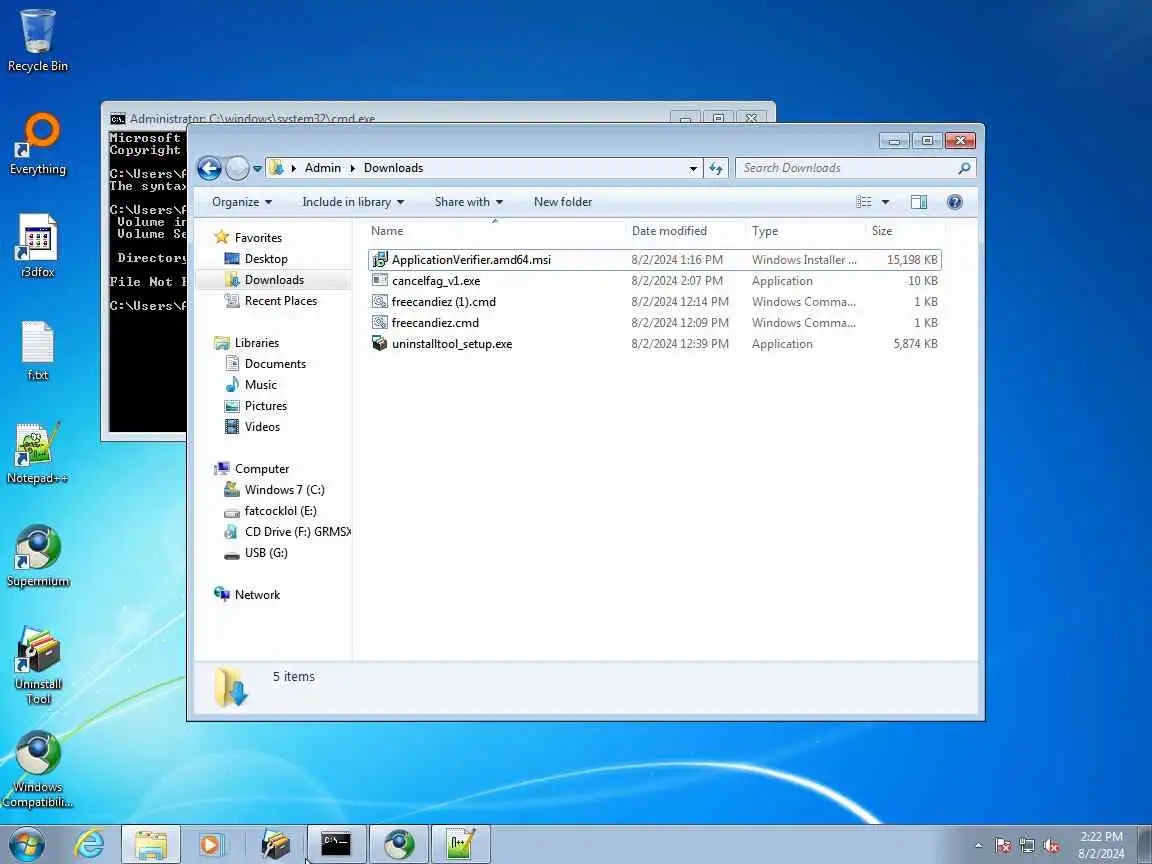Click the Start button orb
Image resolution: width=1152 pixels, height=864 pixels.
(x=27, y=844)
